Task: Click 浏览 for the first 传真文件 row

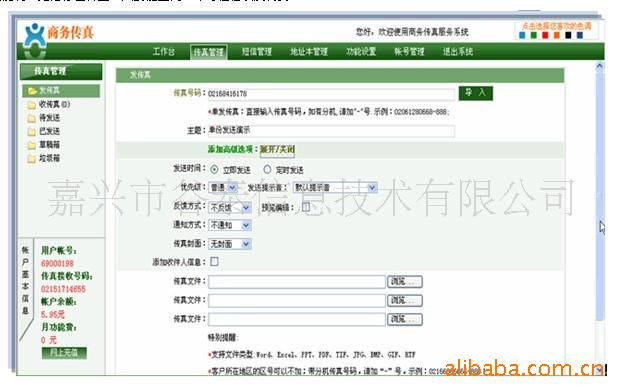Action: click(x=405, y=281)
